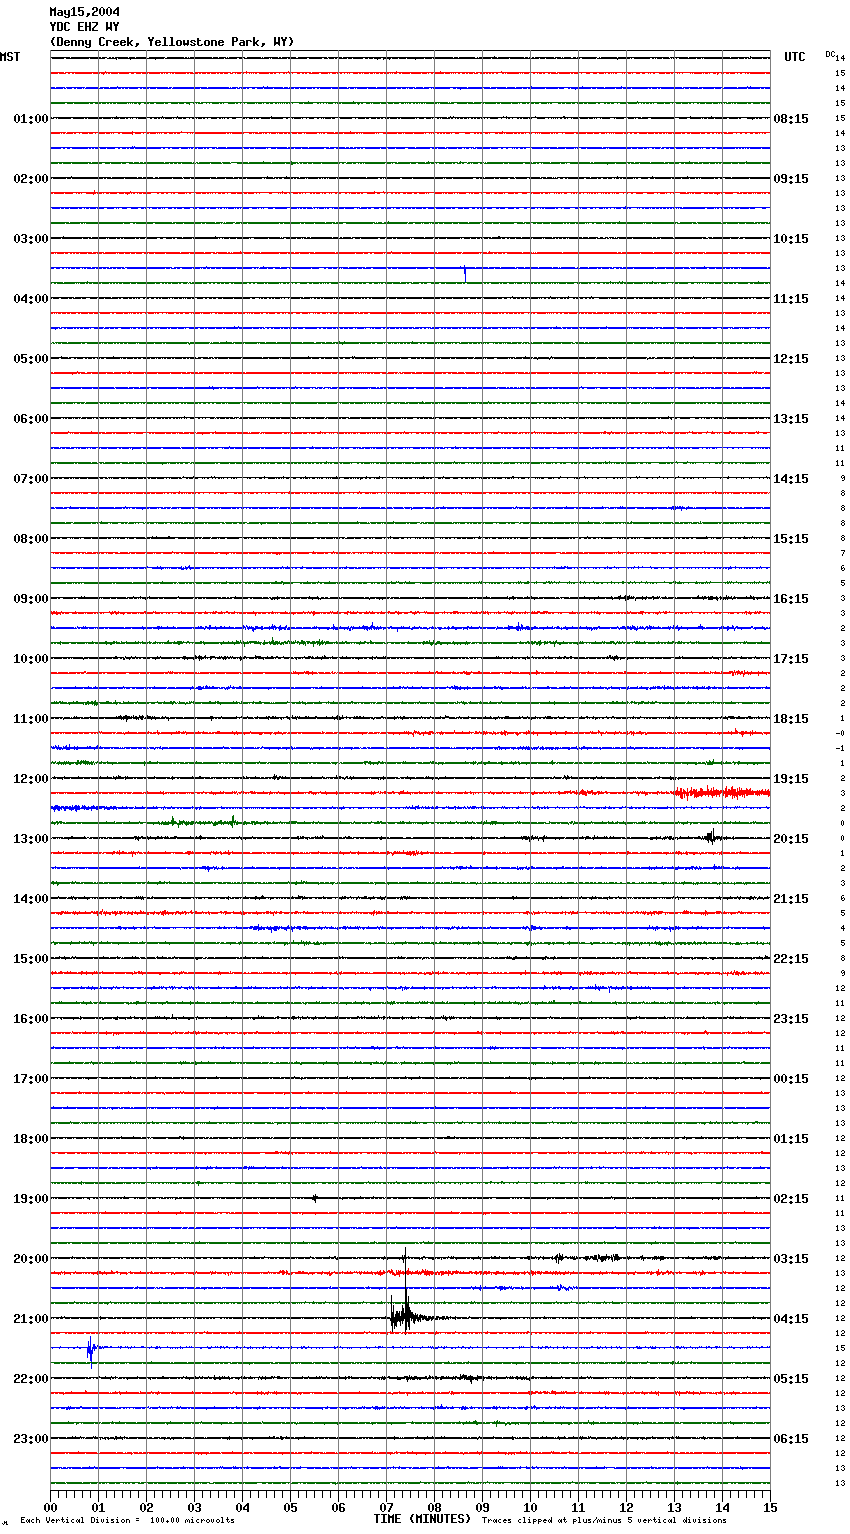Click the DC column header
Image resolution: width=850 pixels, height=1534 pixels.
830,53
